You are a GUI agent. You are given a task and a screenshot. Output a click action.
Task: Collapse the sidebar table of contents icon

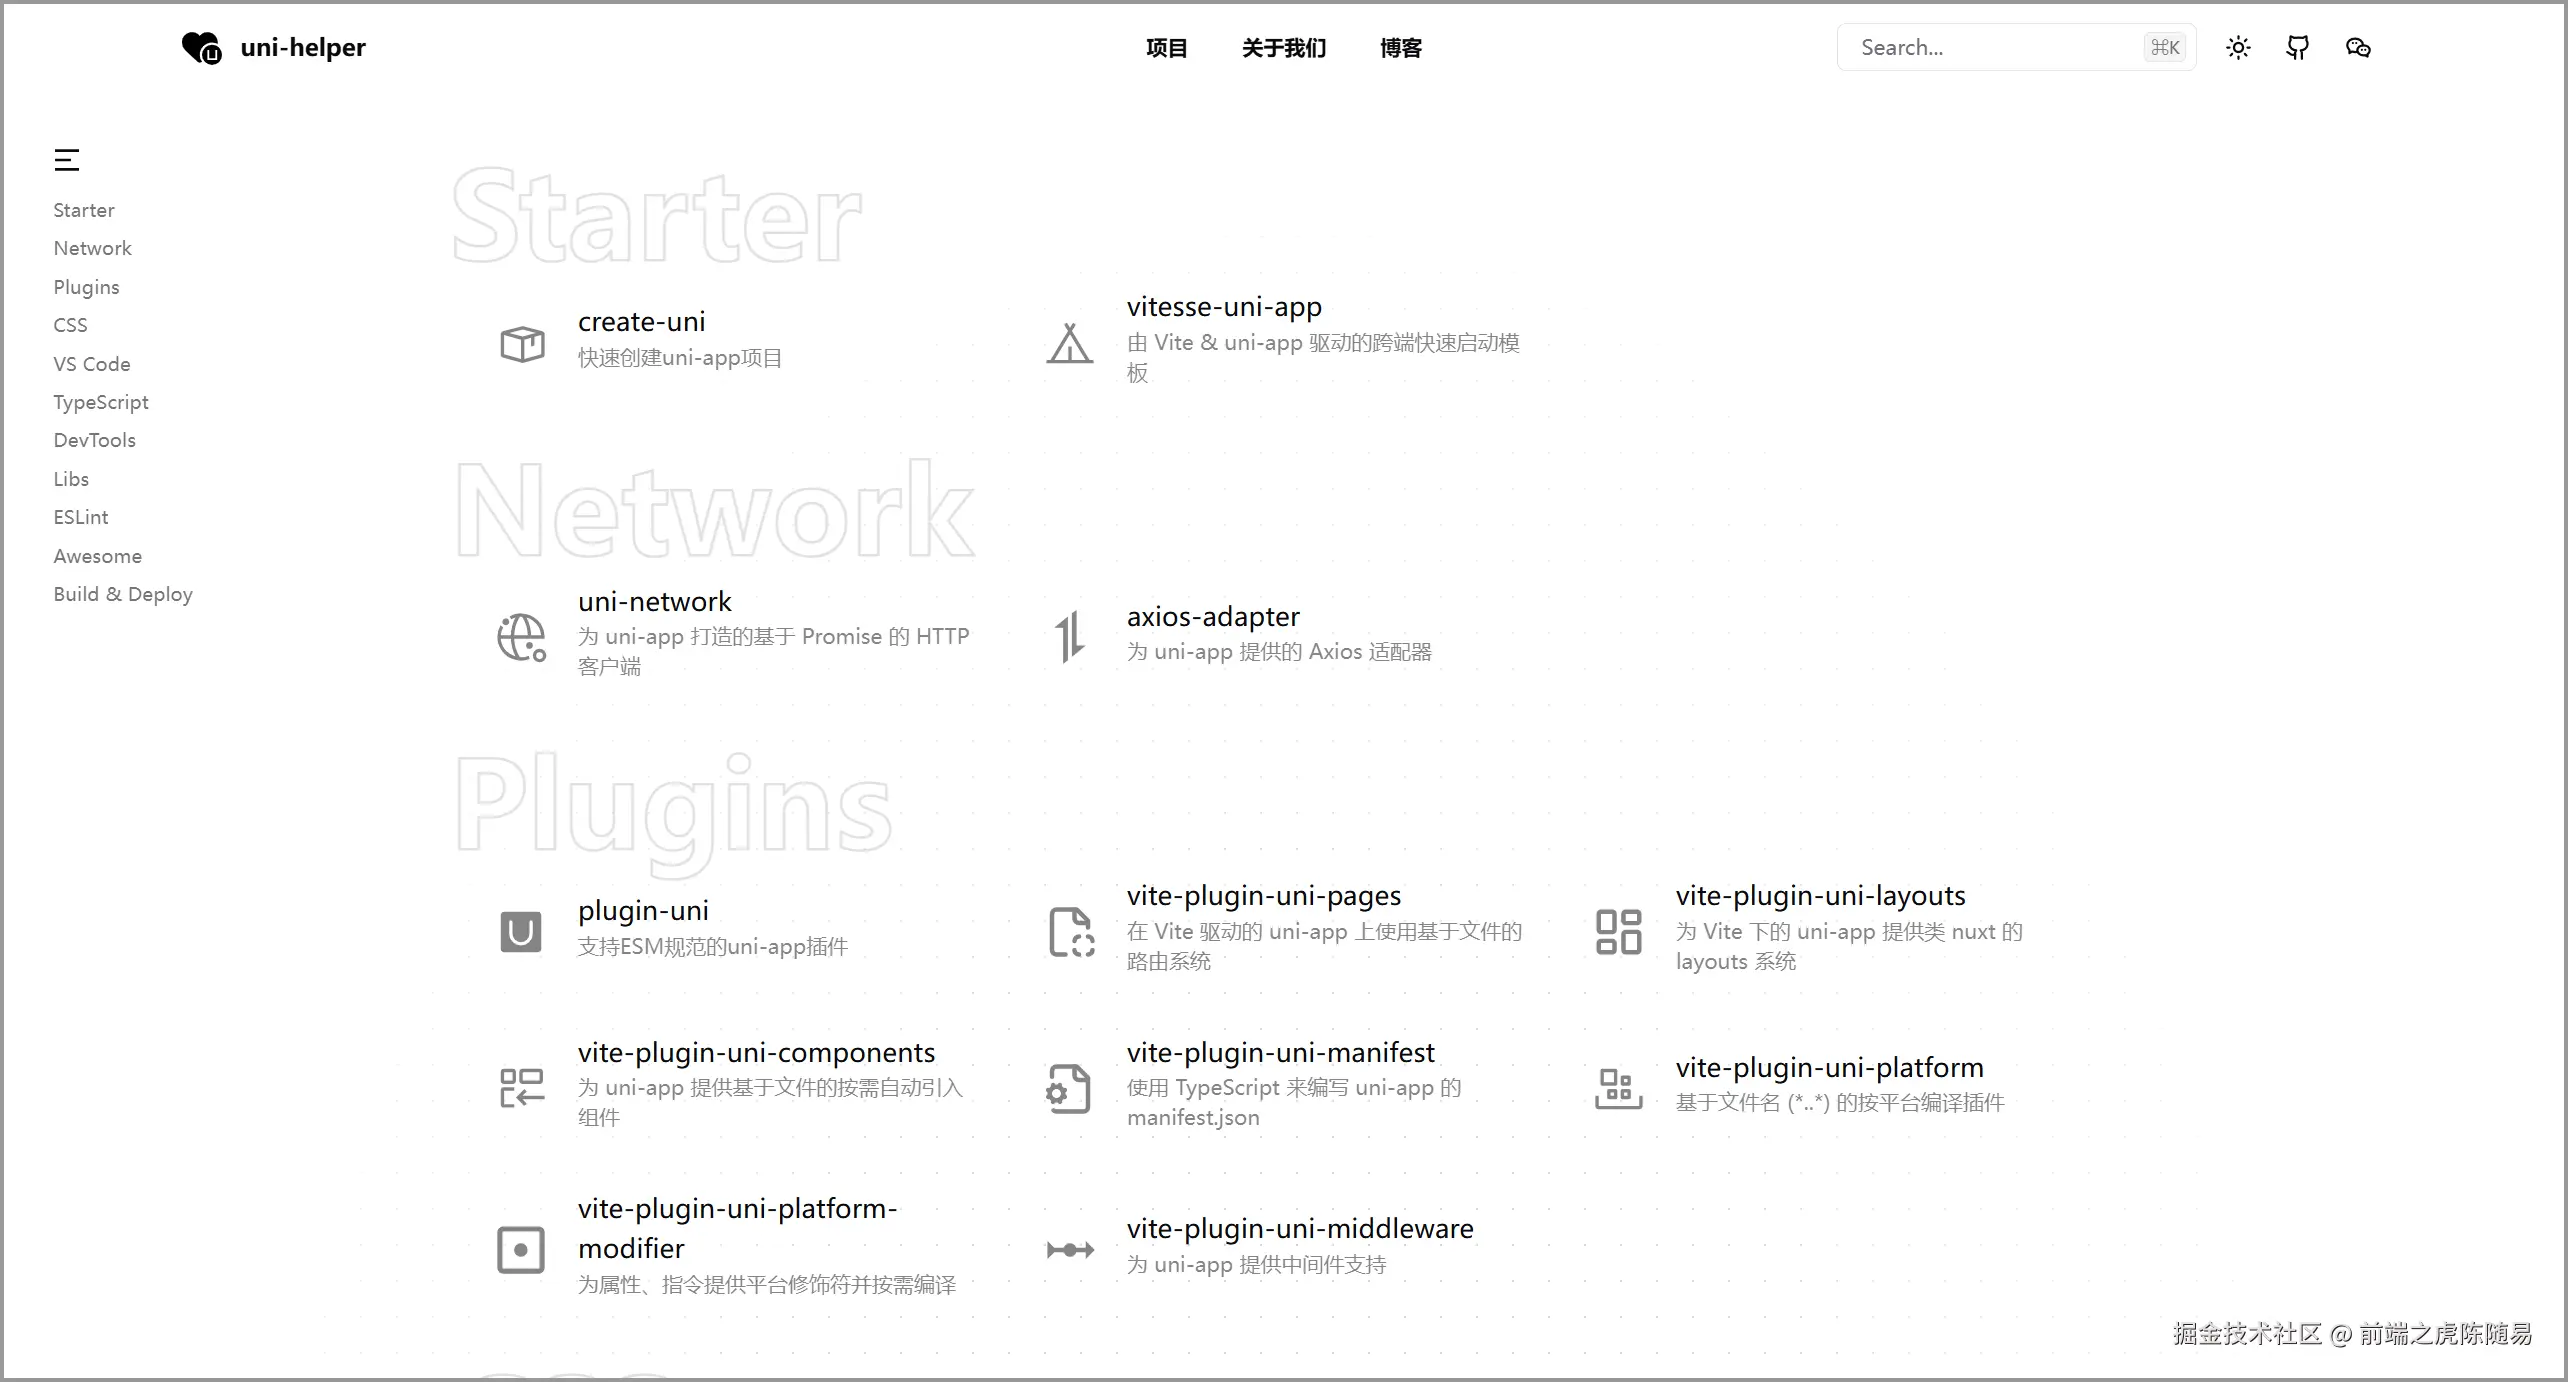(67, 160)
